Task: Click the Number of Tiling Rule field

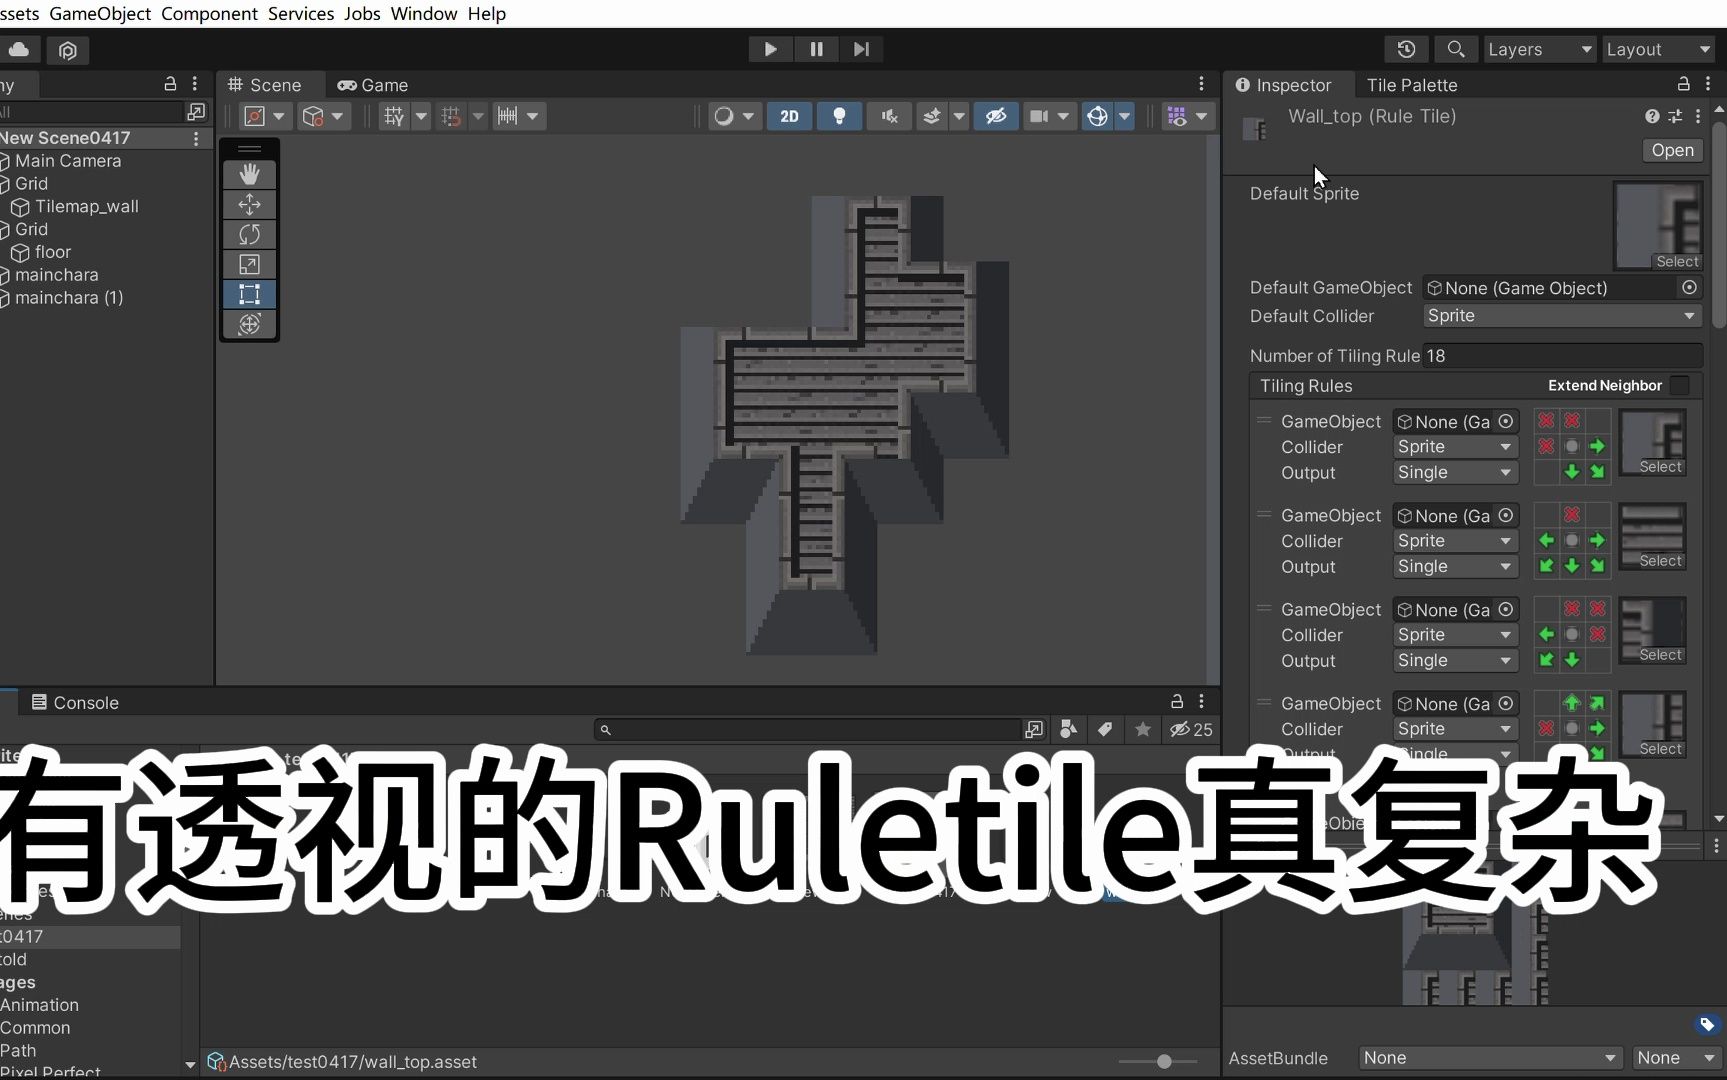Action: pyautogui.click(x=1562, y=355)
